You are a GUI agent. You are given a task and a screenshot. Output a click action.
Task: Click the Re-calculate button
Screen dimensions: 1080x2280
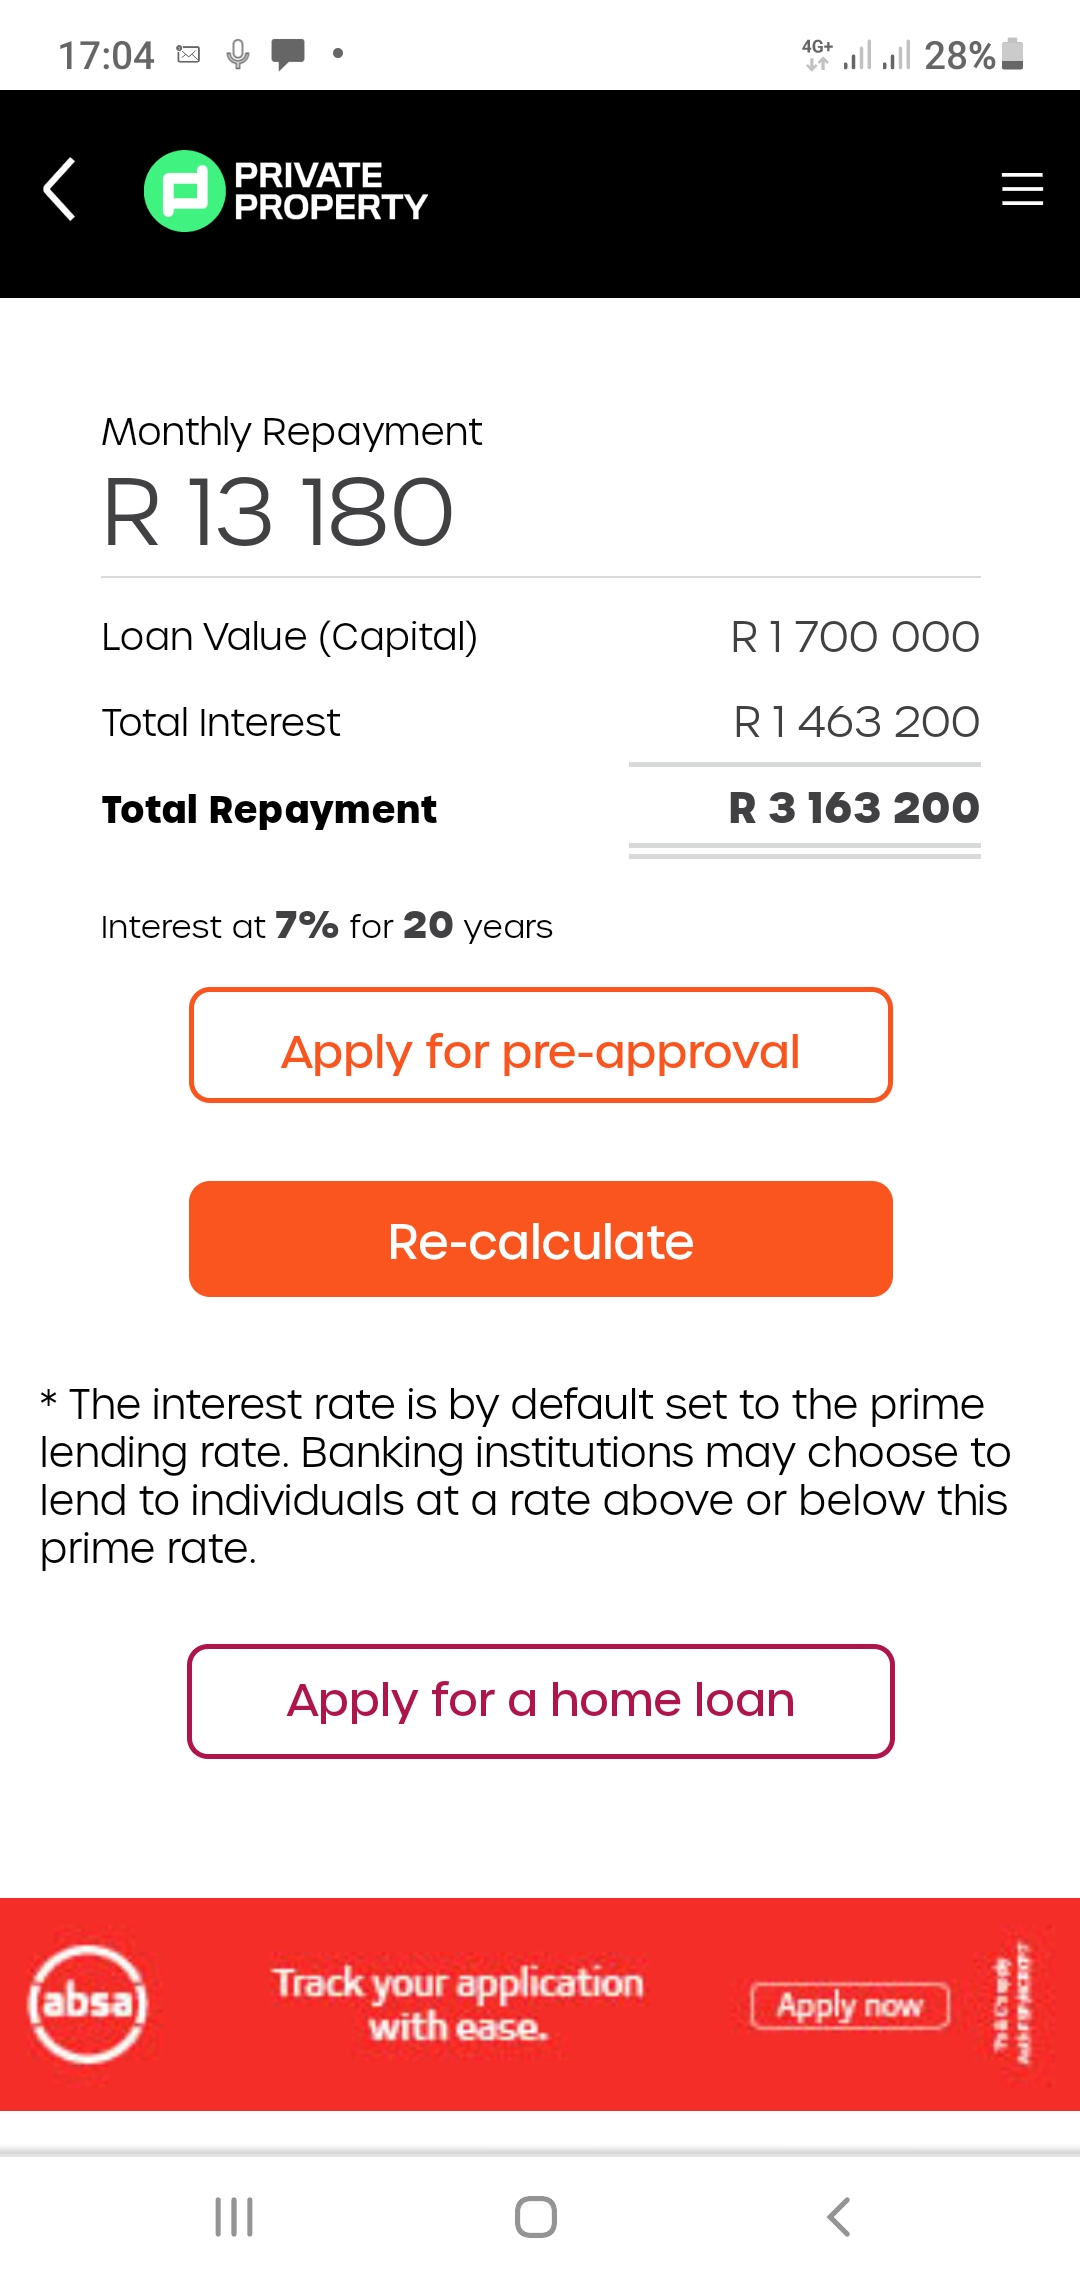coord(541,1239)
